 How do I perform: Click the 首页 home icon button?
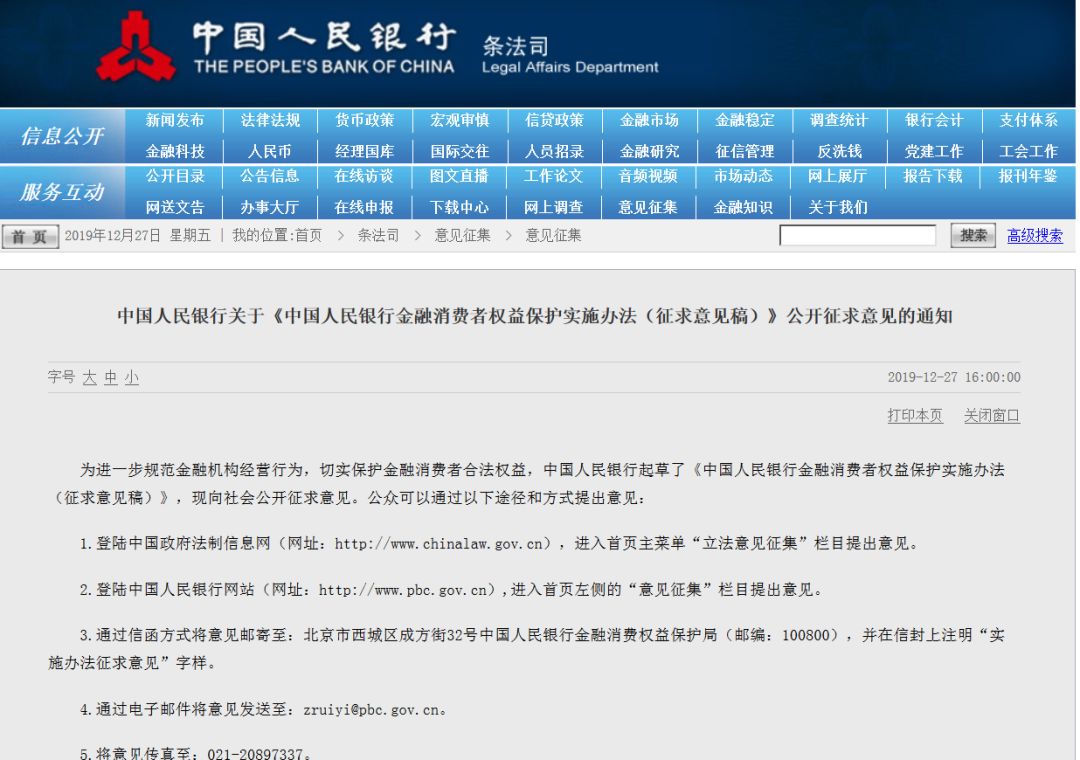click(x=30, y=236)
